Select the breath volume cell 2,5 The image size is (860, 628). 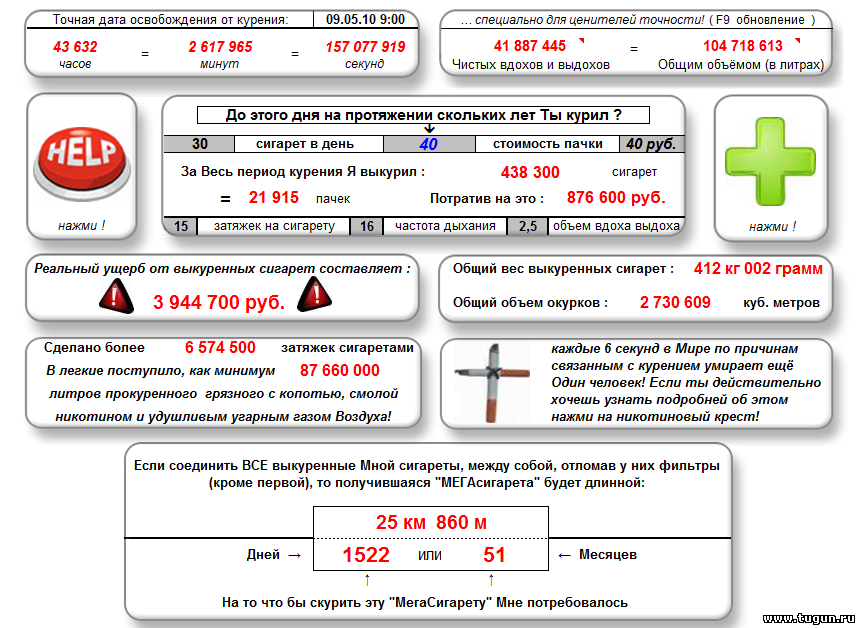tap(528, 226)
